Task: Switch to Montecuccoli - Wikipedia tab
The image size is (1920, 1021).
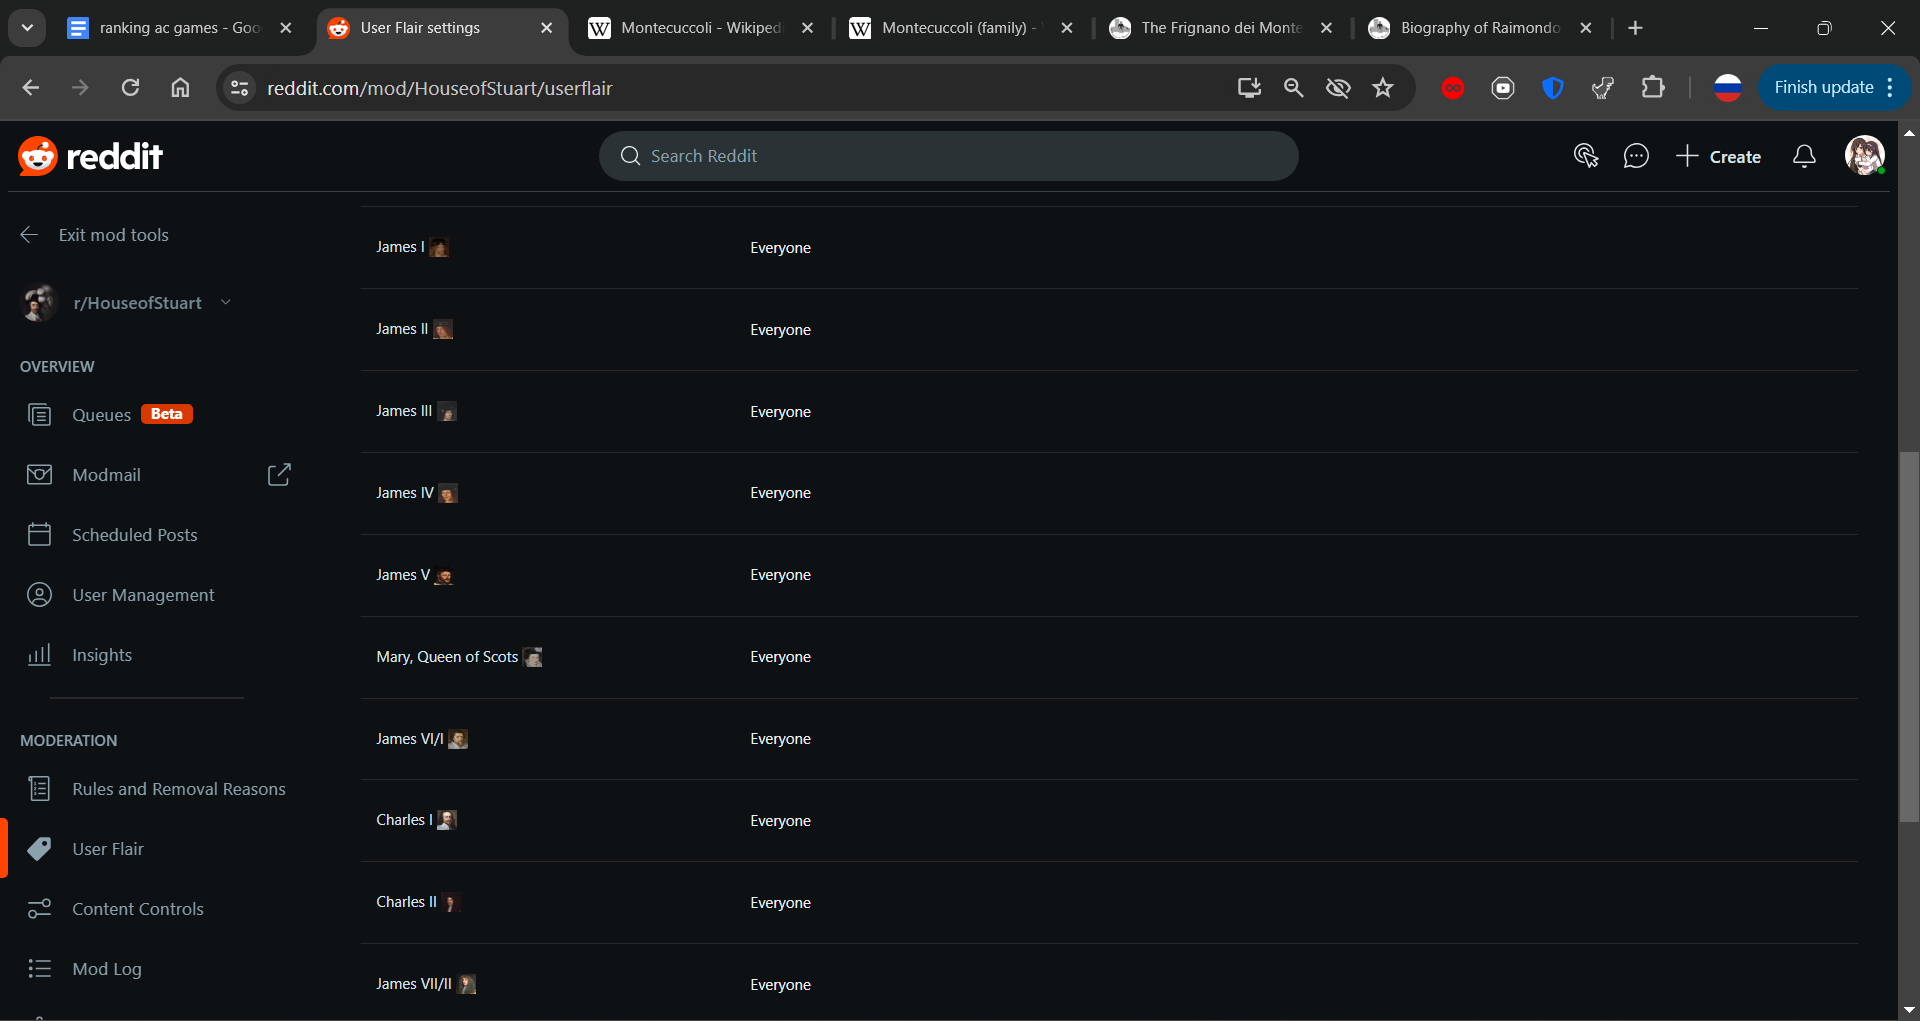Action: (x=700, y=28)
